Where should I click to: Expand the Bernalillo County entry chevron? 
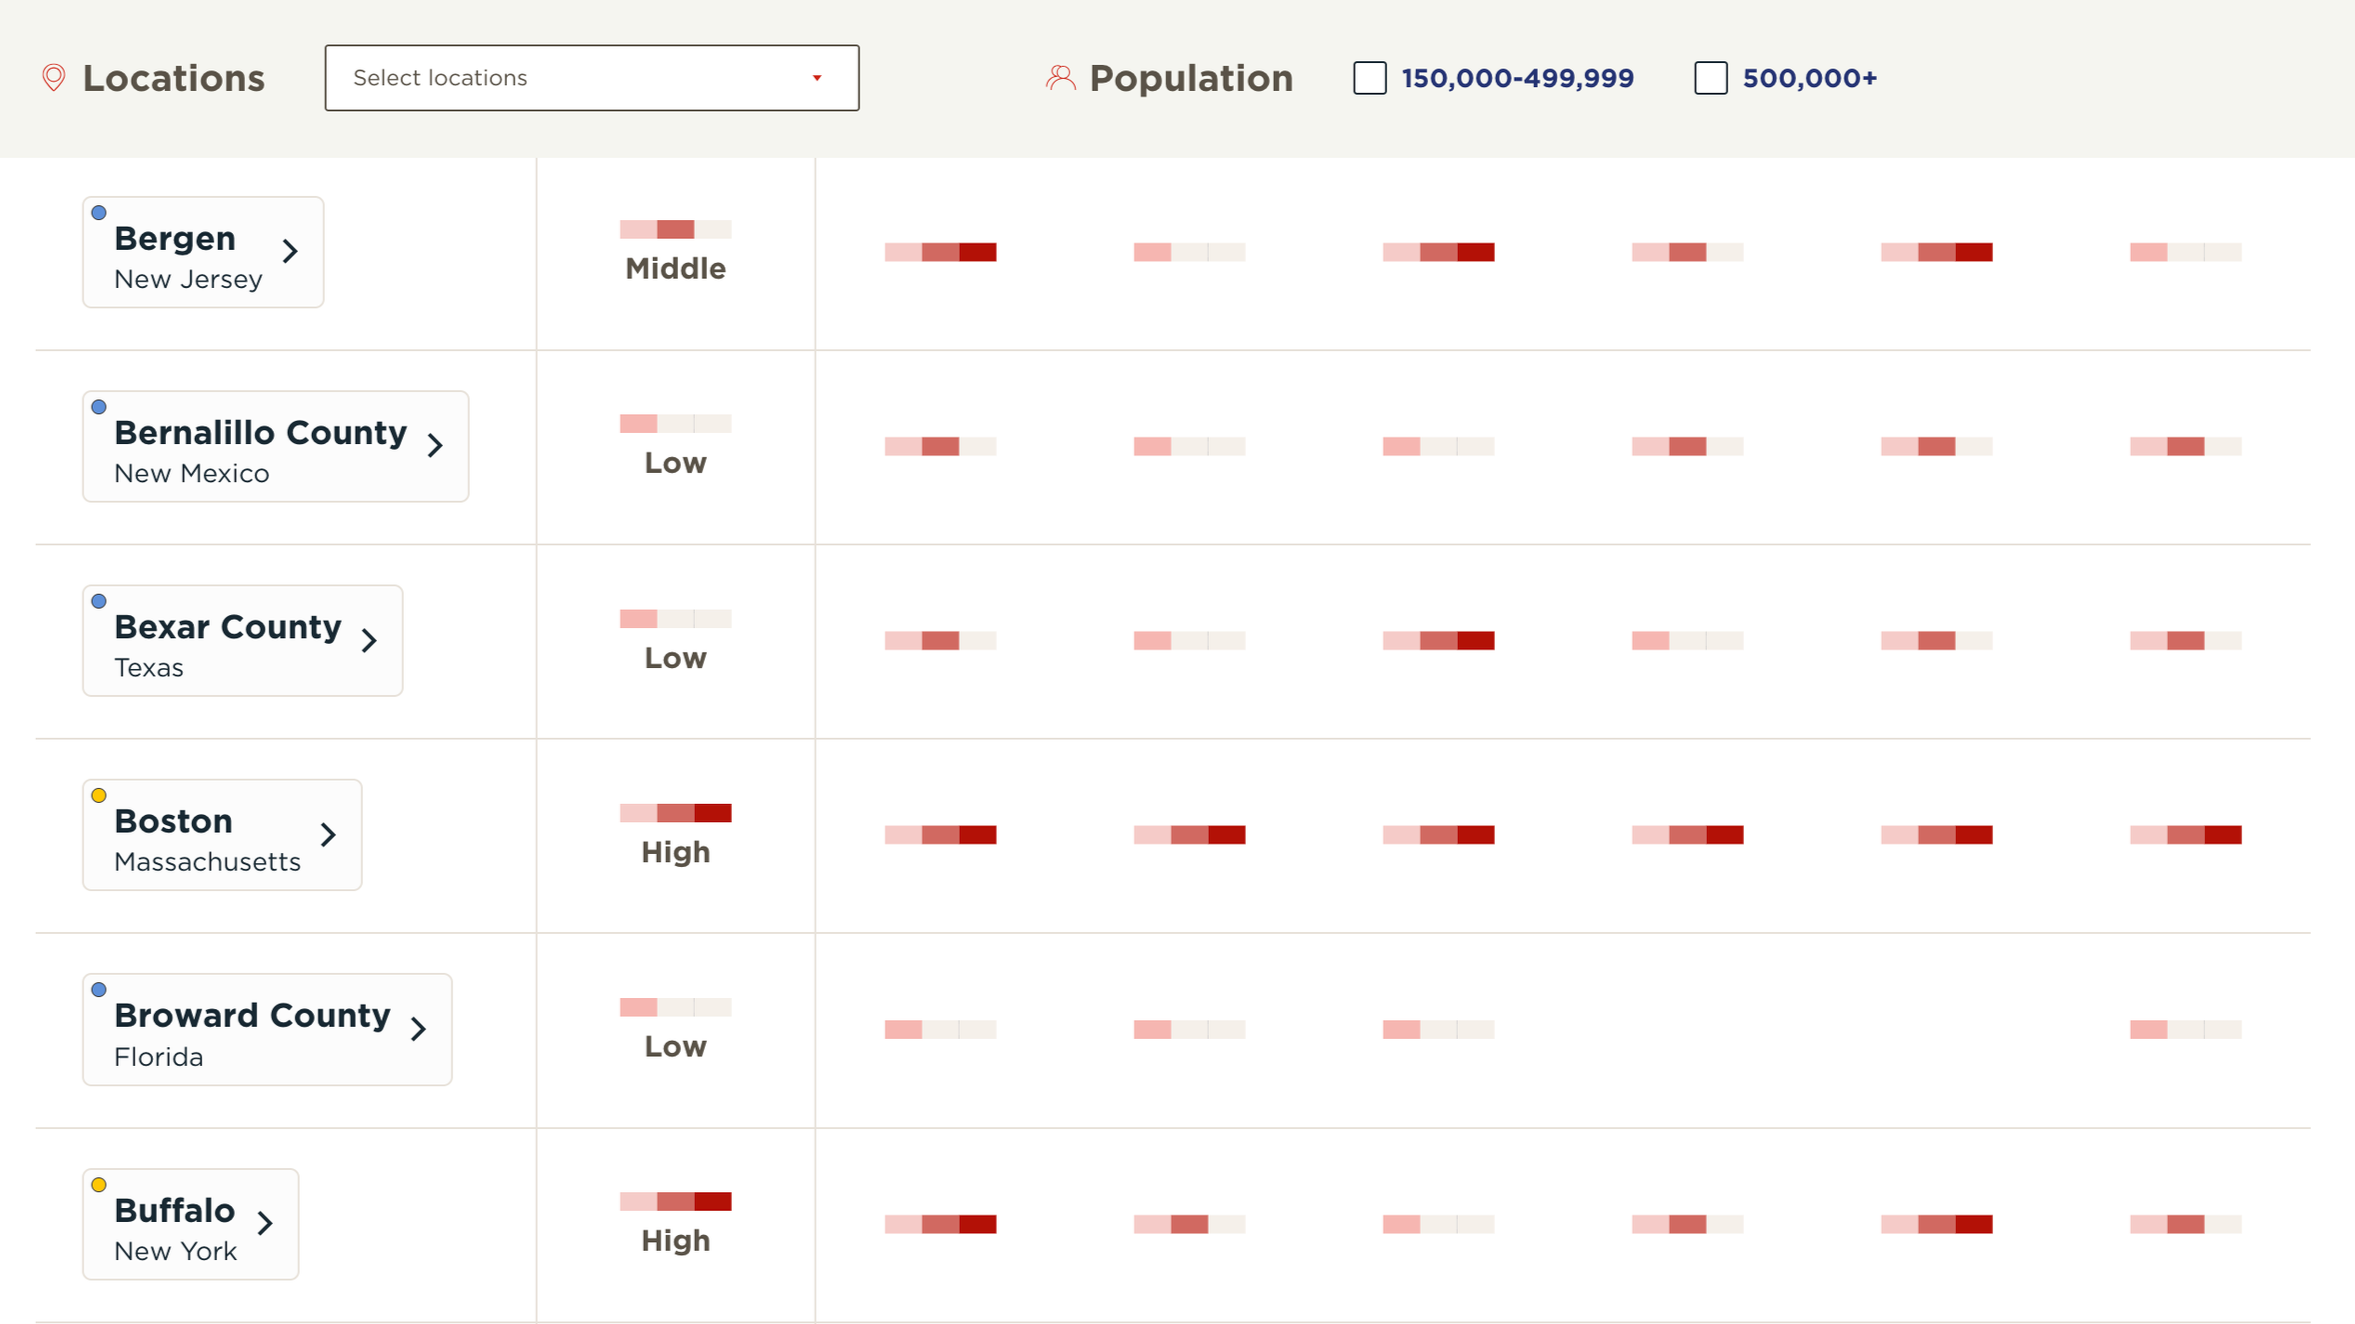435,446
